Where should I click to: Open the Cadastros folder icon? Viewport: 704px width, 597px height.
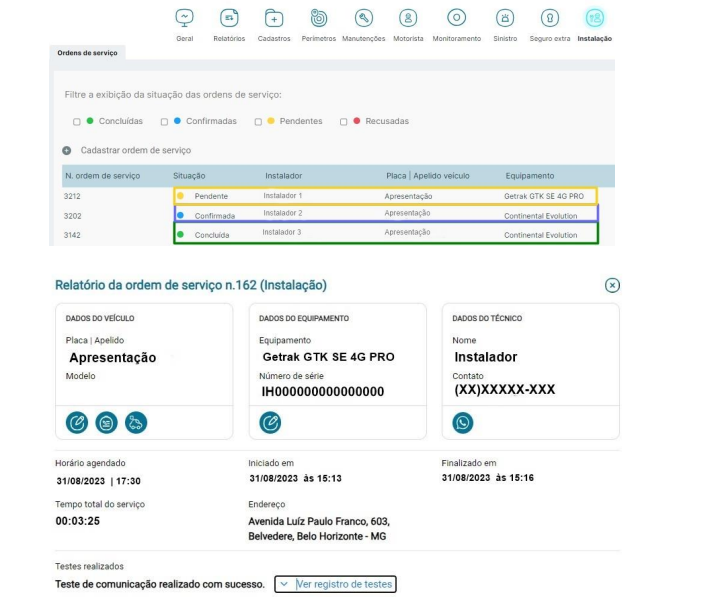coord(274,18)
